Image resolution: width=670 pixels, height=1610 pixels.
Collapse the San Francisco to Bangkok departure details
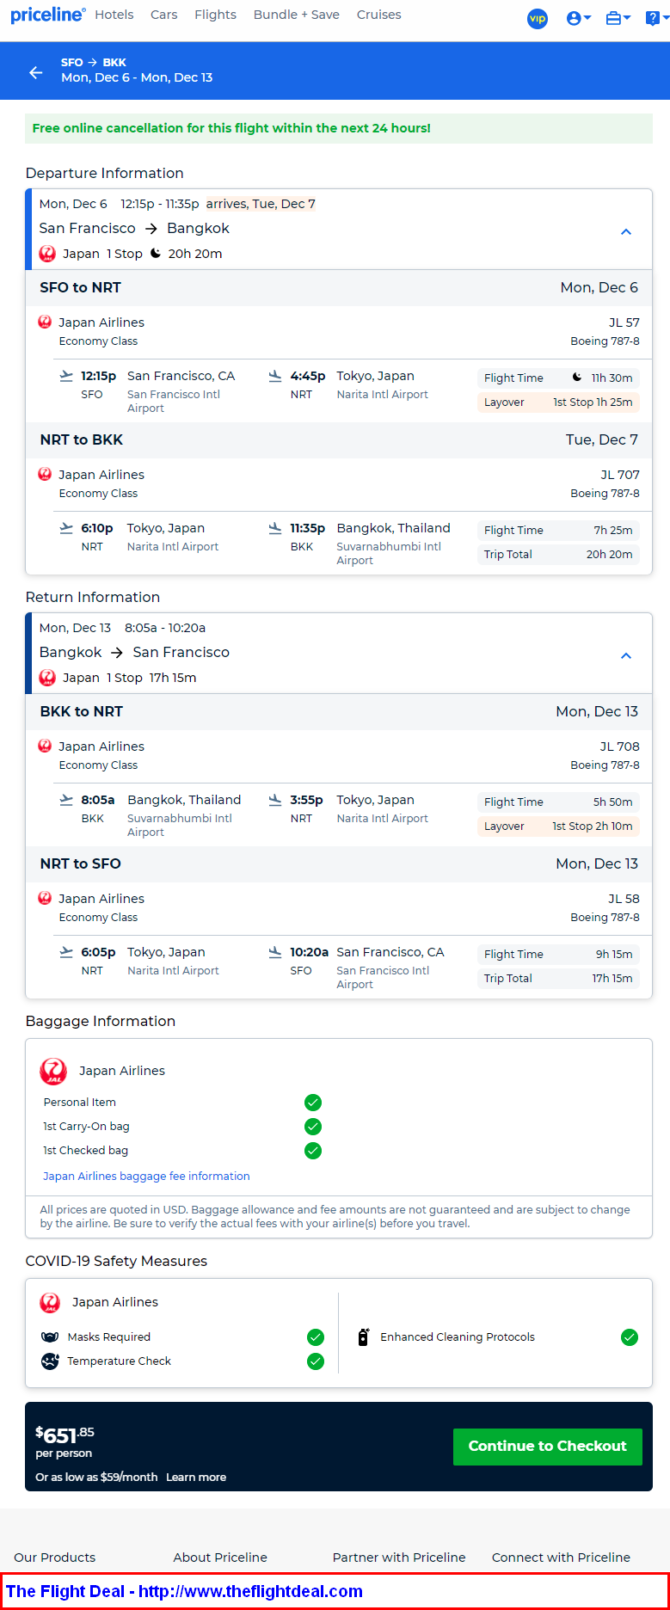tap(626, 231)
